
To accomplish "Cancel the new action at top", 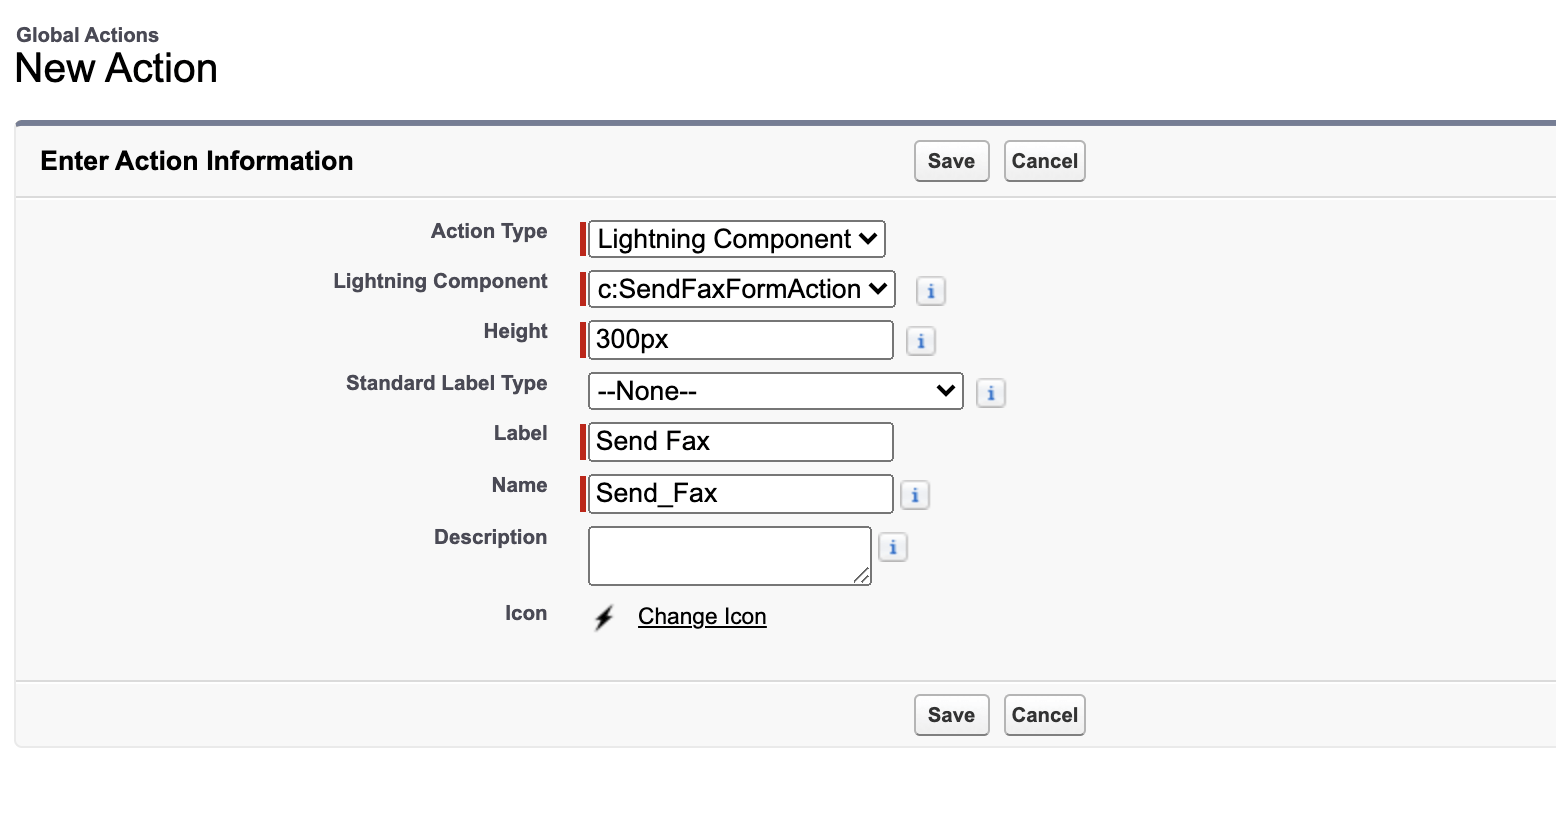I will [1044, 161].
